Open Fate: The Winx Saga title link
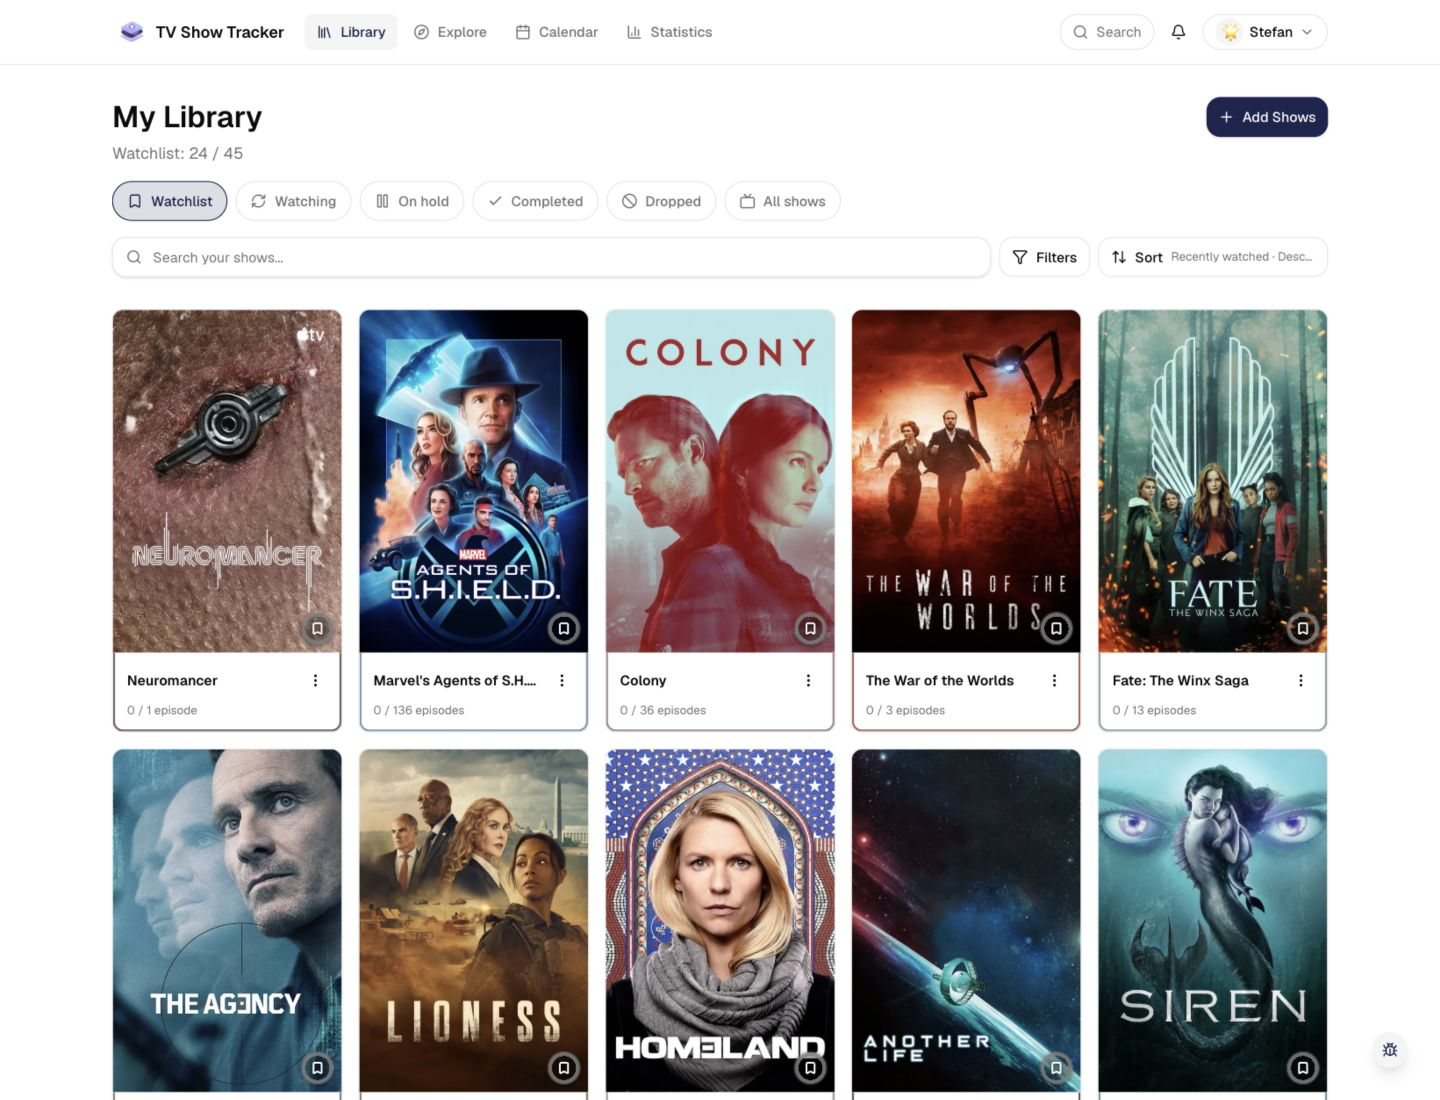This screenshot has height=1100, width=1440. tap(1180, 680)
